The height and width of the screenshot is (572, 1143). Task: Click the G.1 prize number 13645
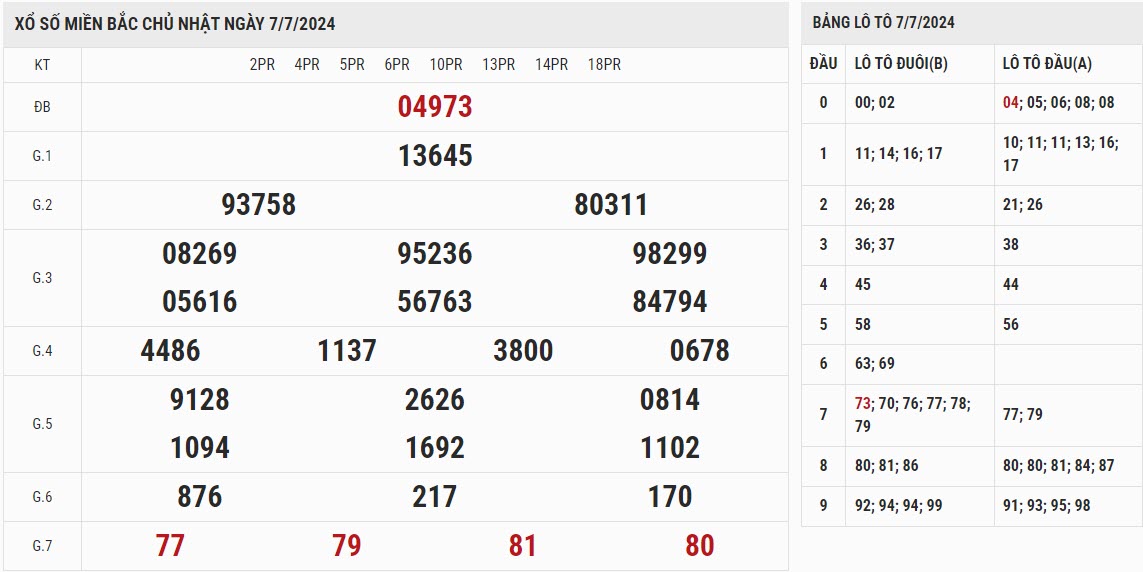[435, 156]
